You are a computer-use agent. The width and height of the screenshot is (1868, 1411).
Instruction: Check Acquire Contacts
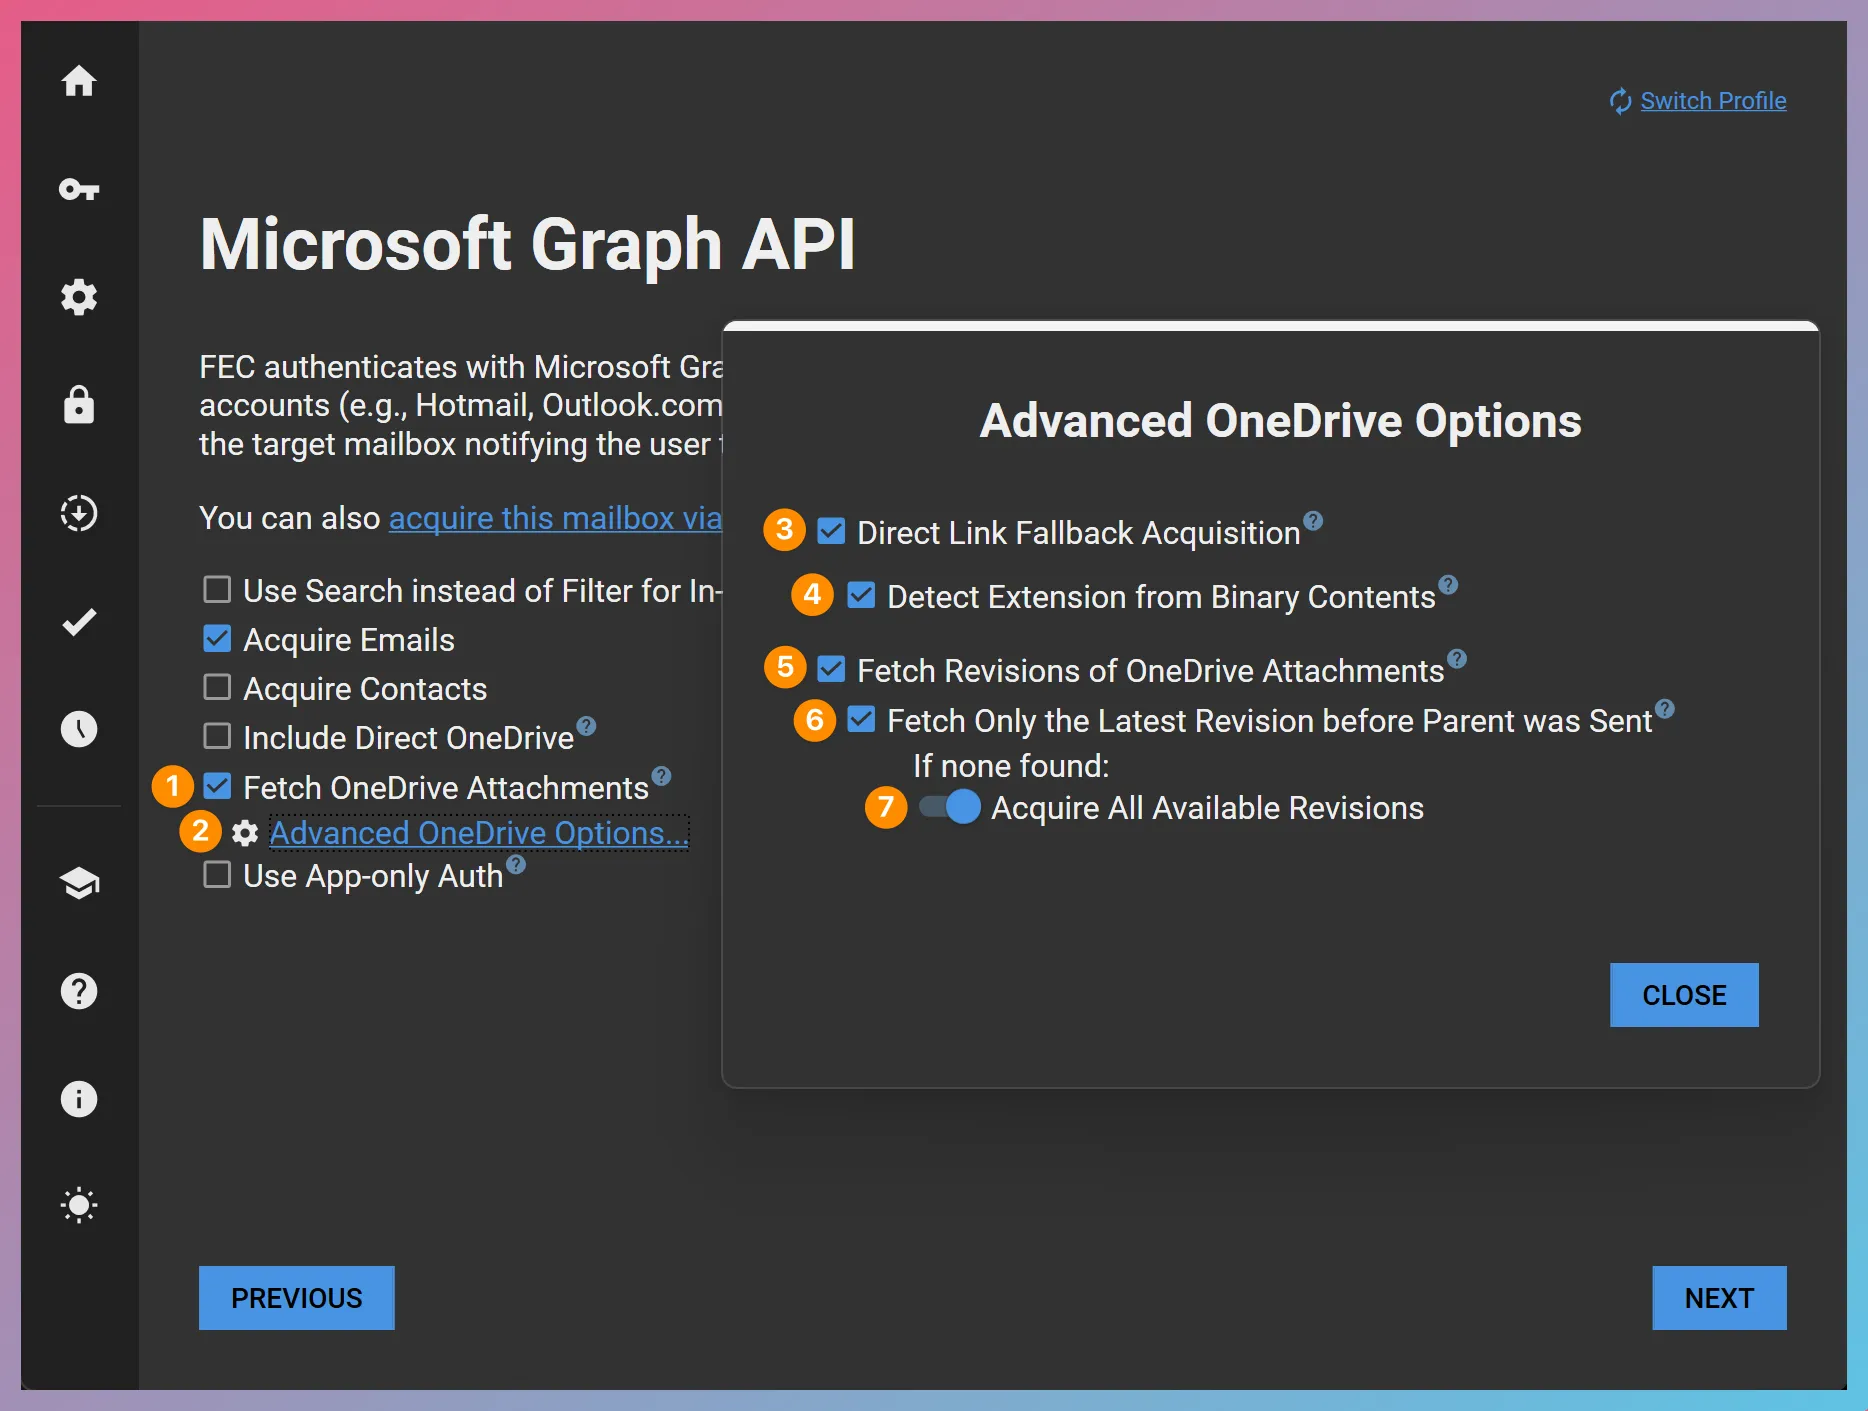[x=217, y=688]
